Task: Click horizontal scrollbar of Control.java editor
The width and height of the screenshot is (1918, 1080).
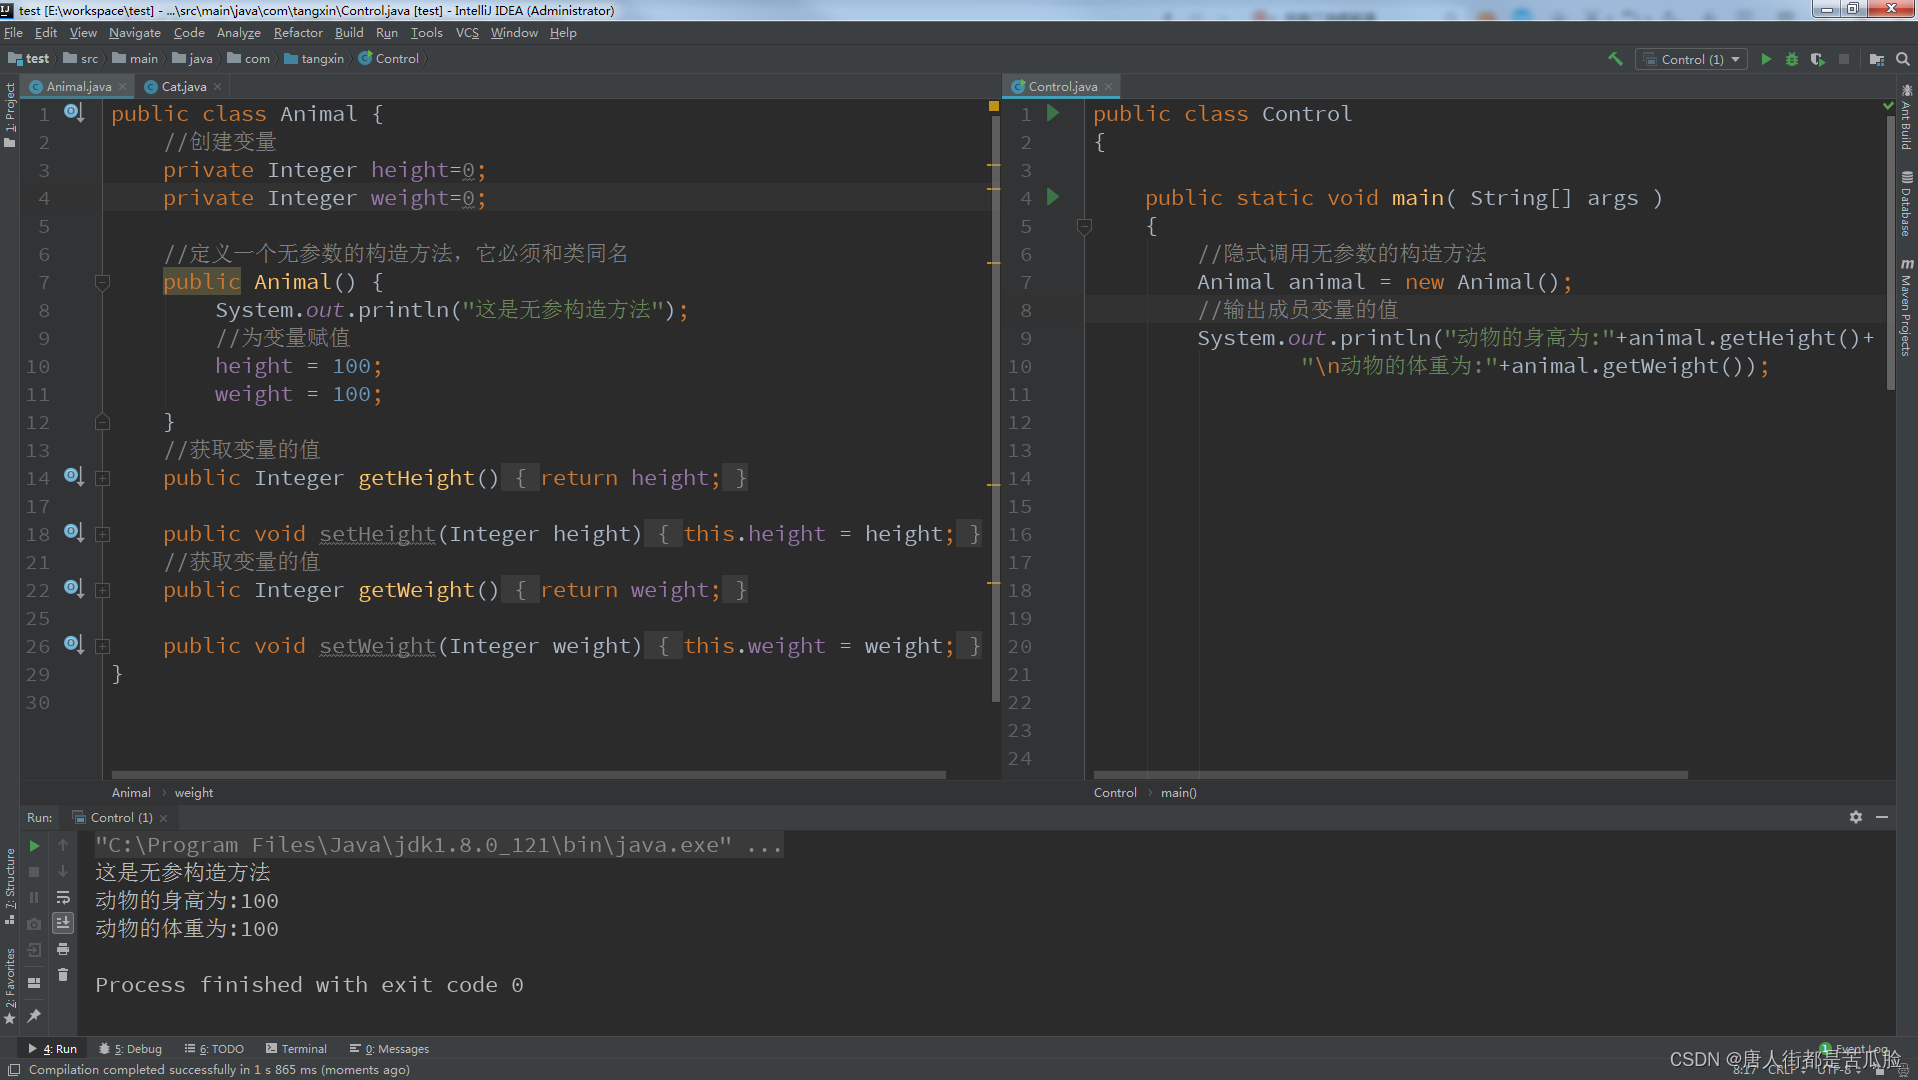Action: (1390, 775)
